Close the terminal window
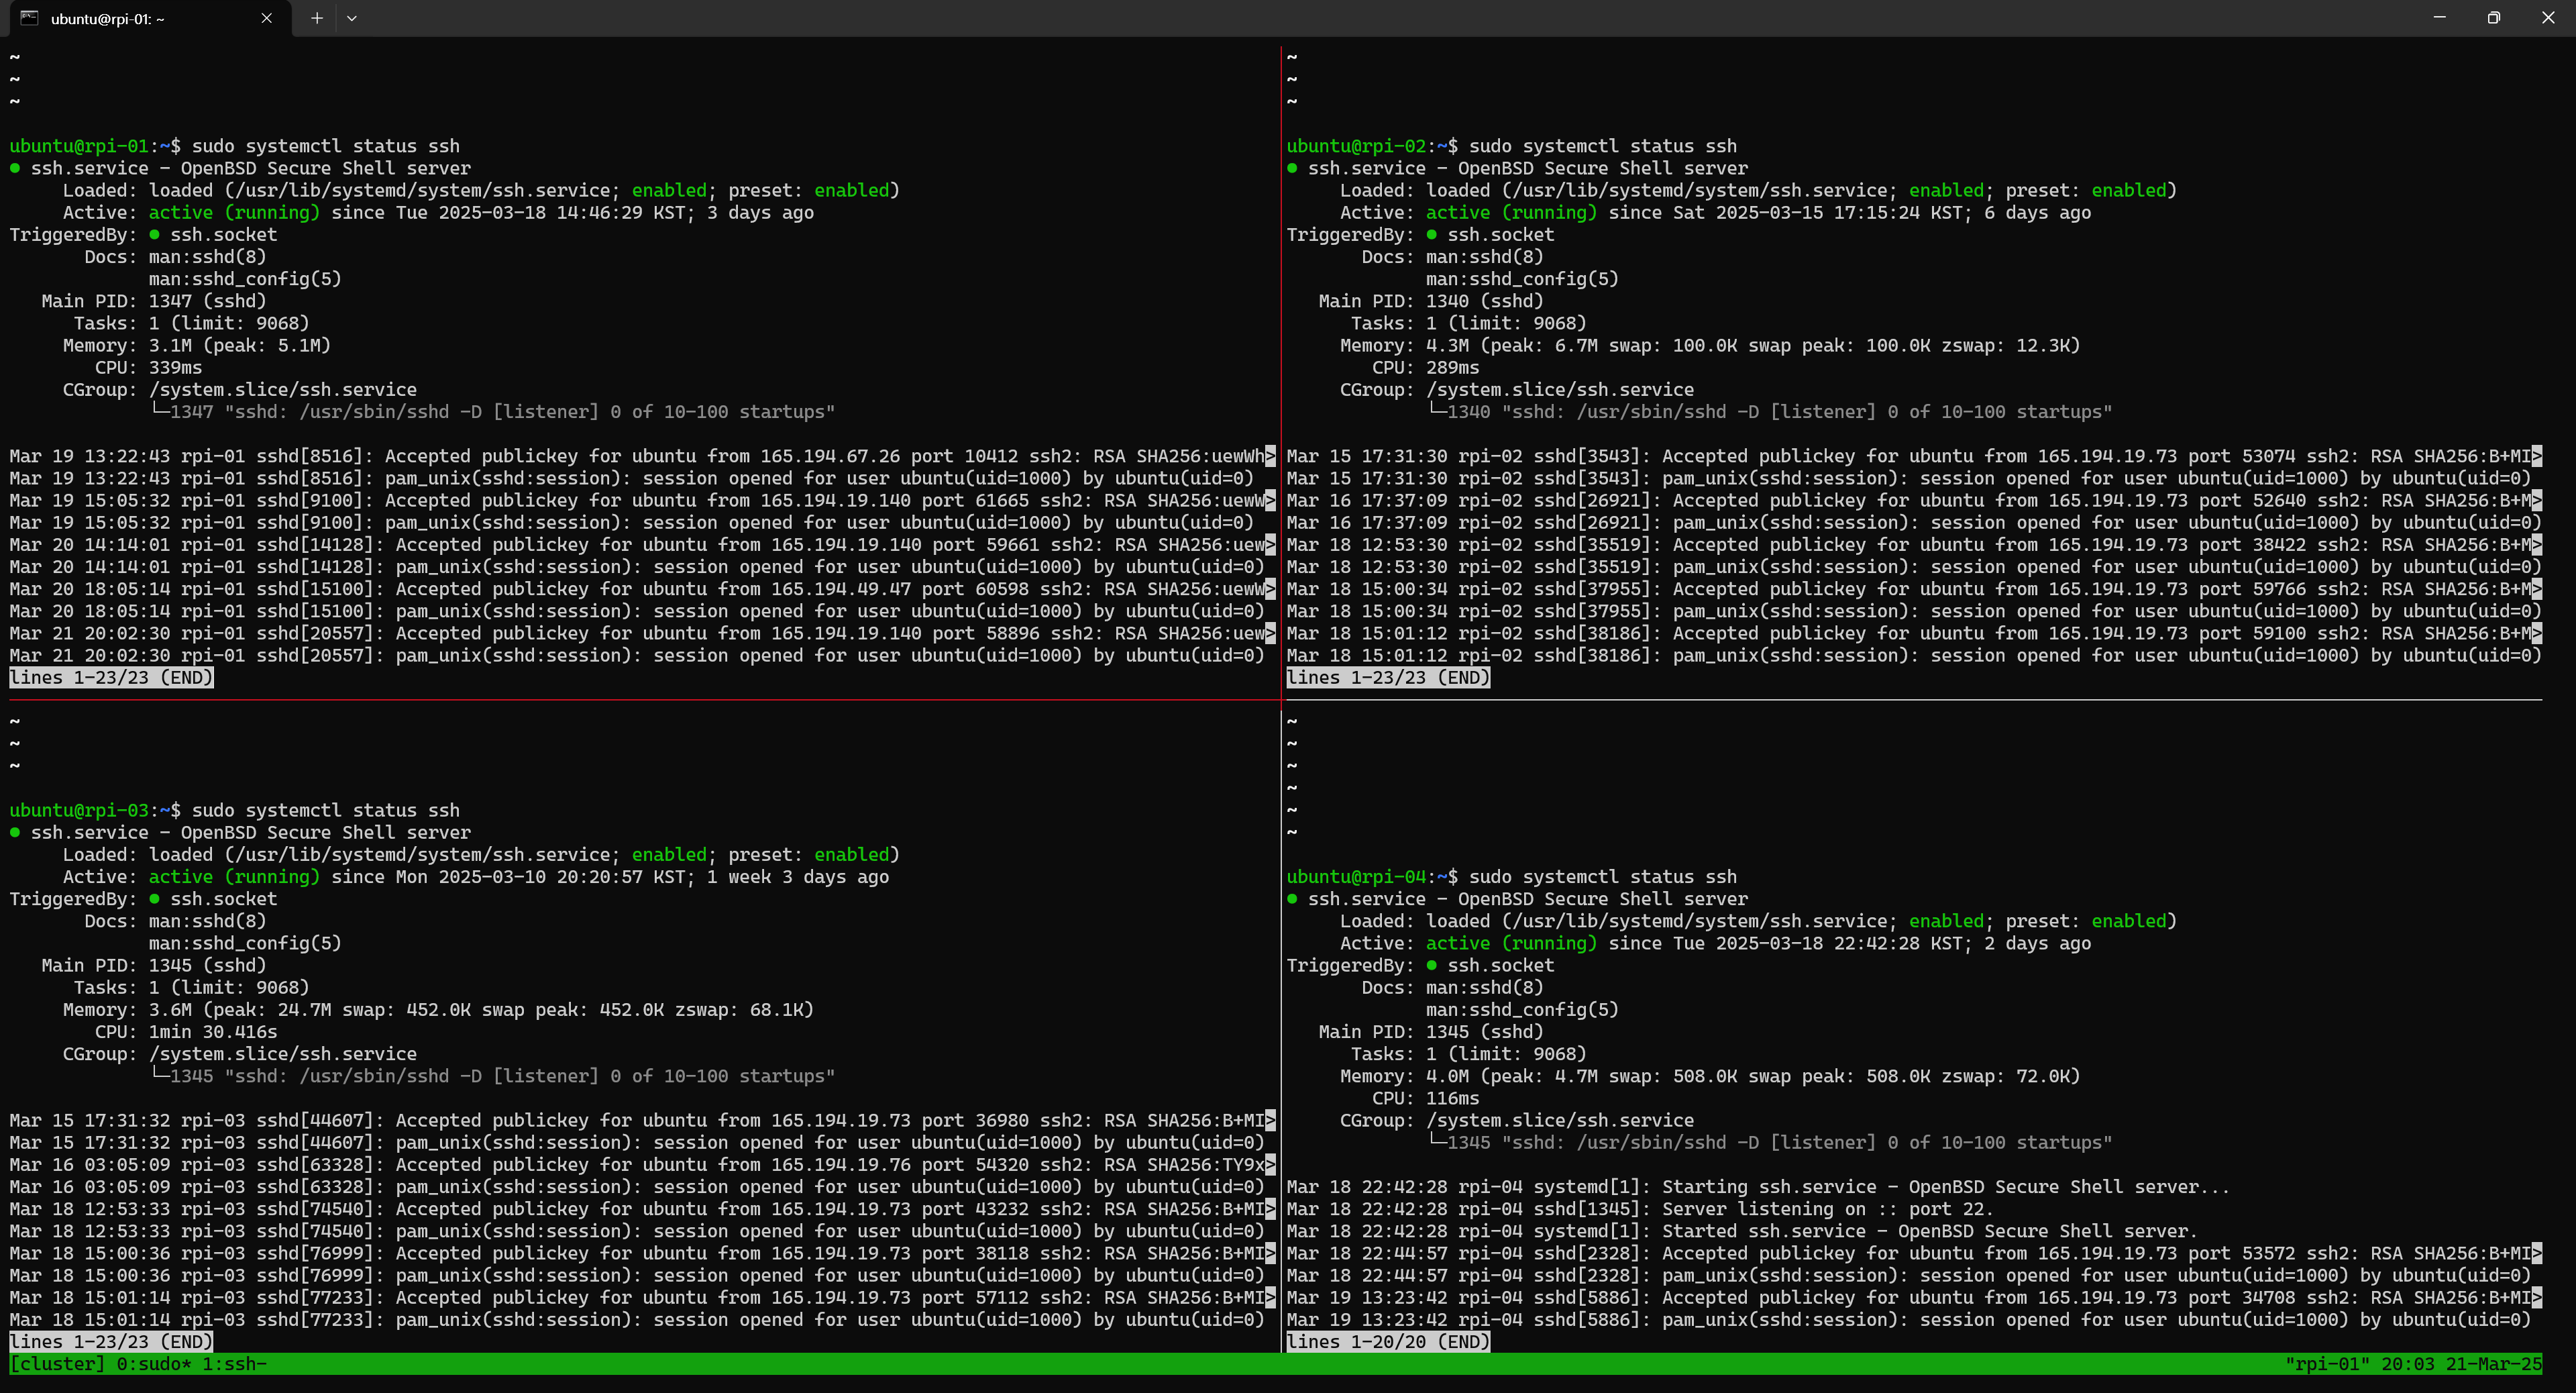2576x1393 pixels. 2547,18
